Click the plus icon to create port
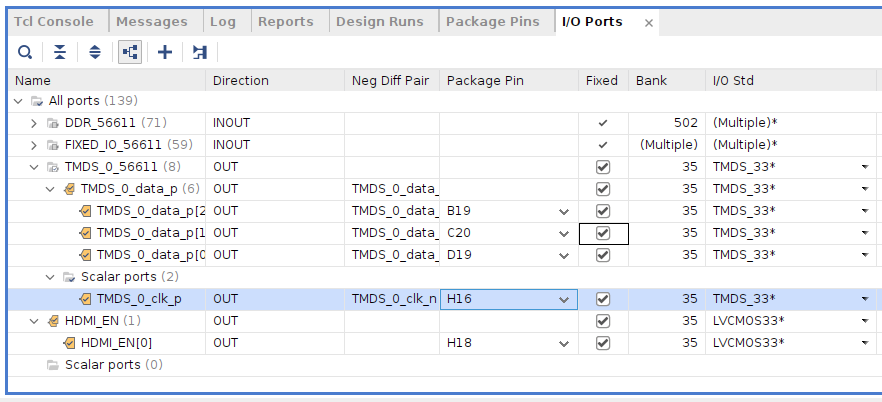This screenshot has height=402, width=882. tap(165, 52)
